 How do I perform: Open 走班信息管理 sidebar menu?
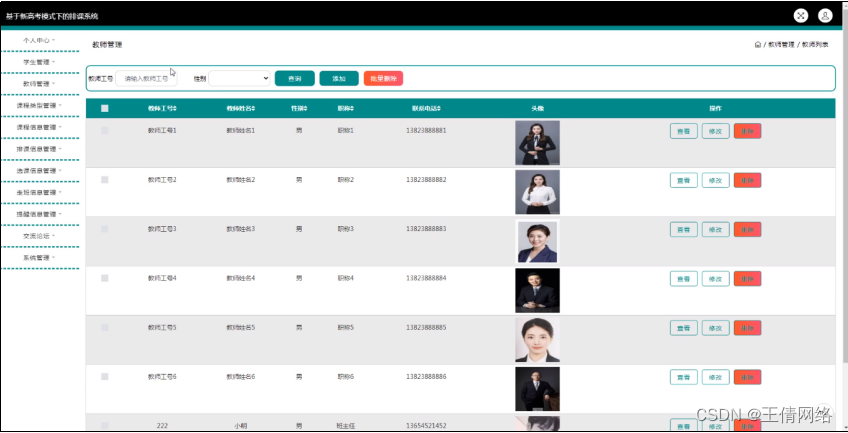(39, 192)
